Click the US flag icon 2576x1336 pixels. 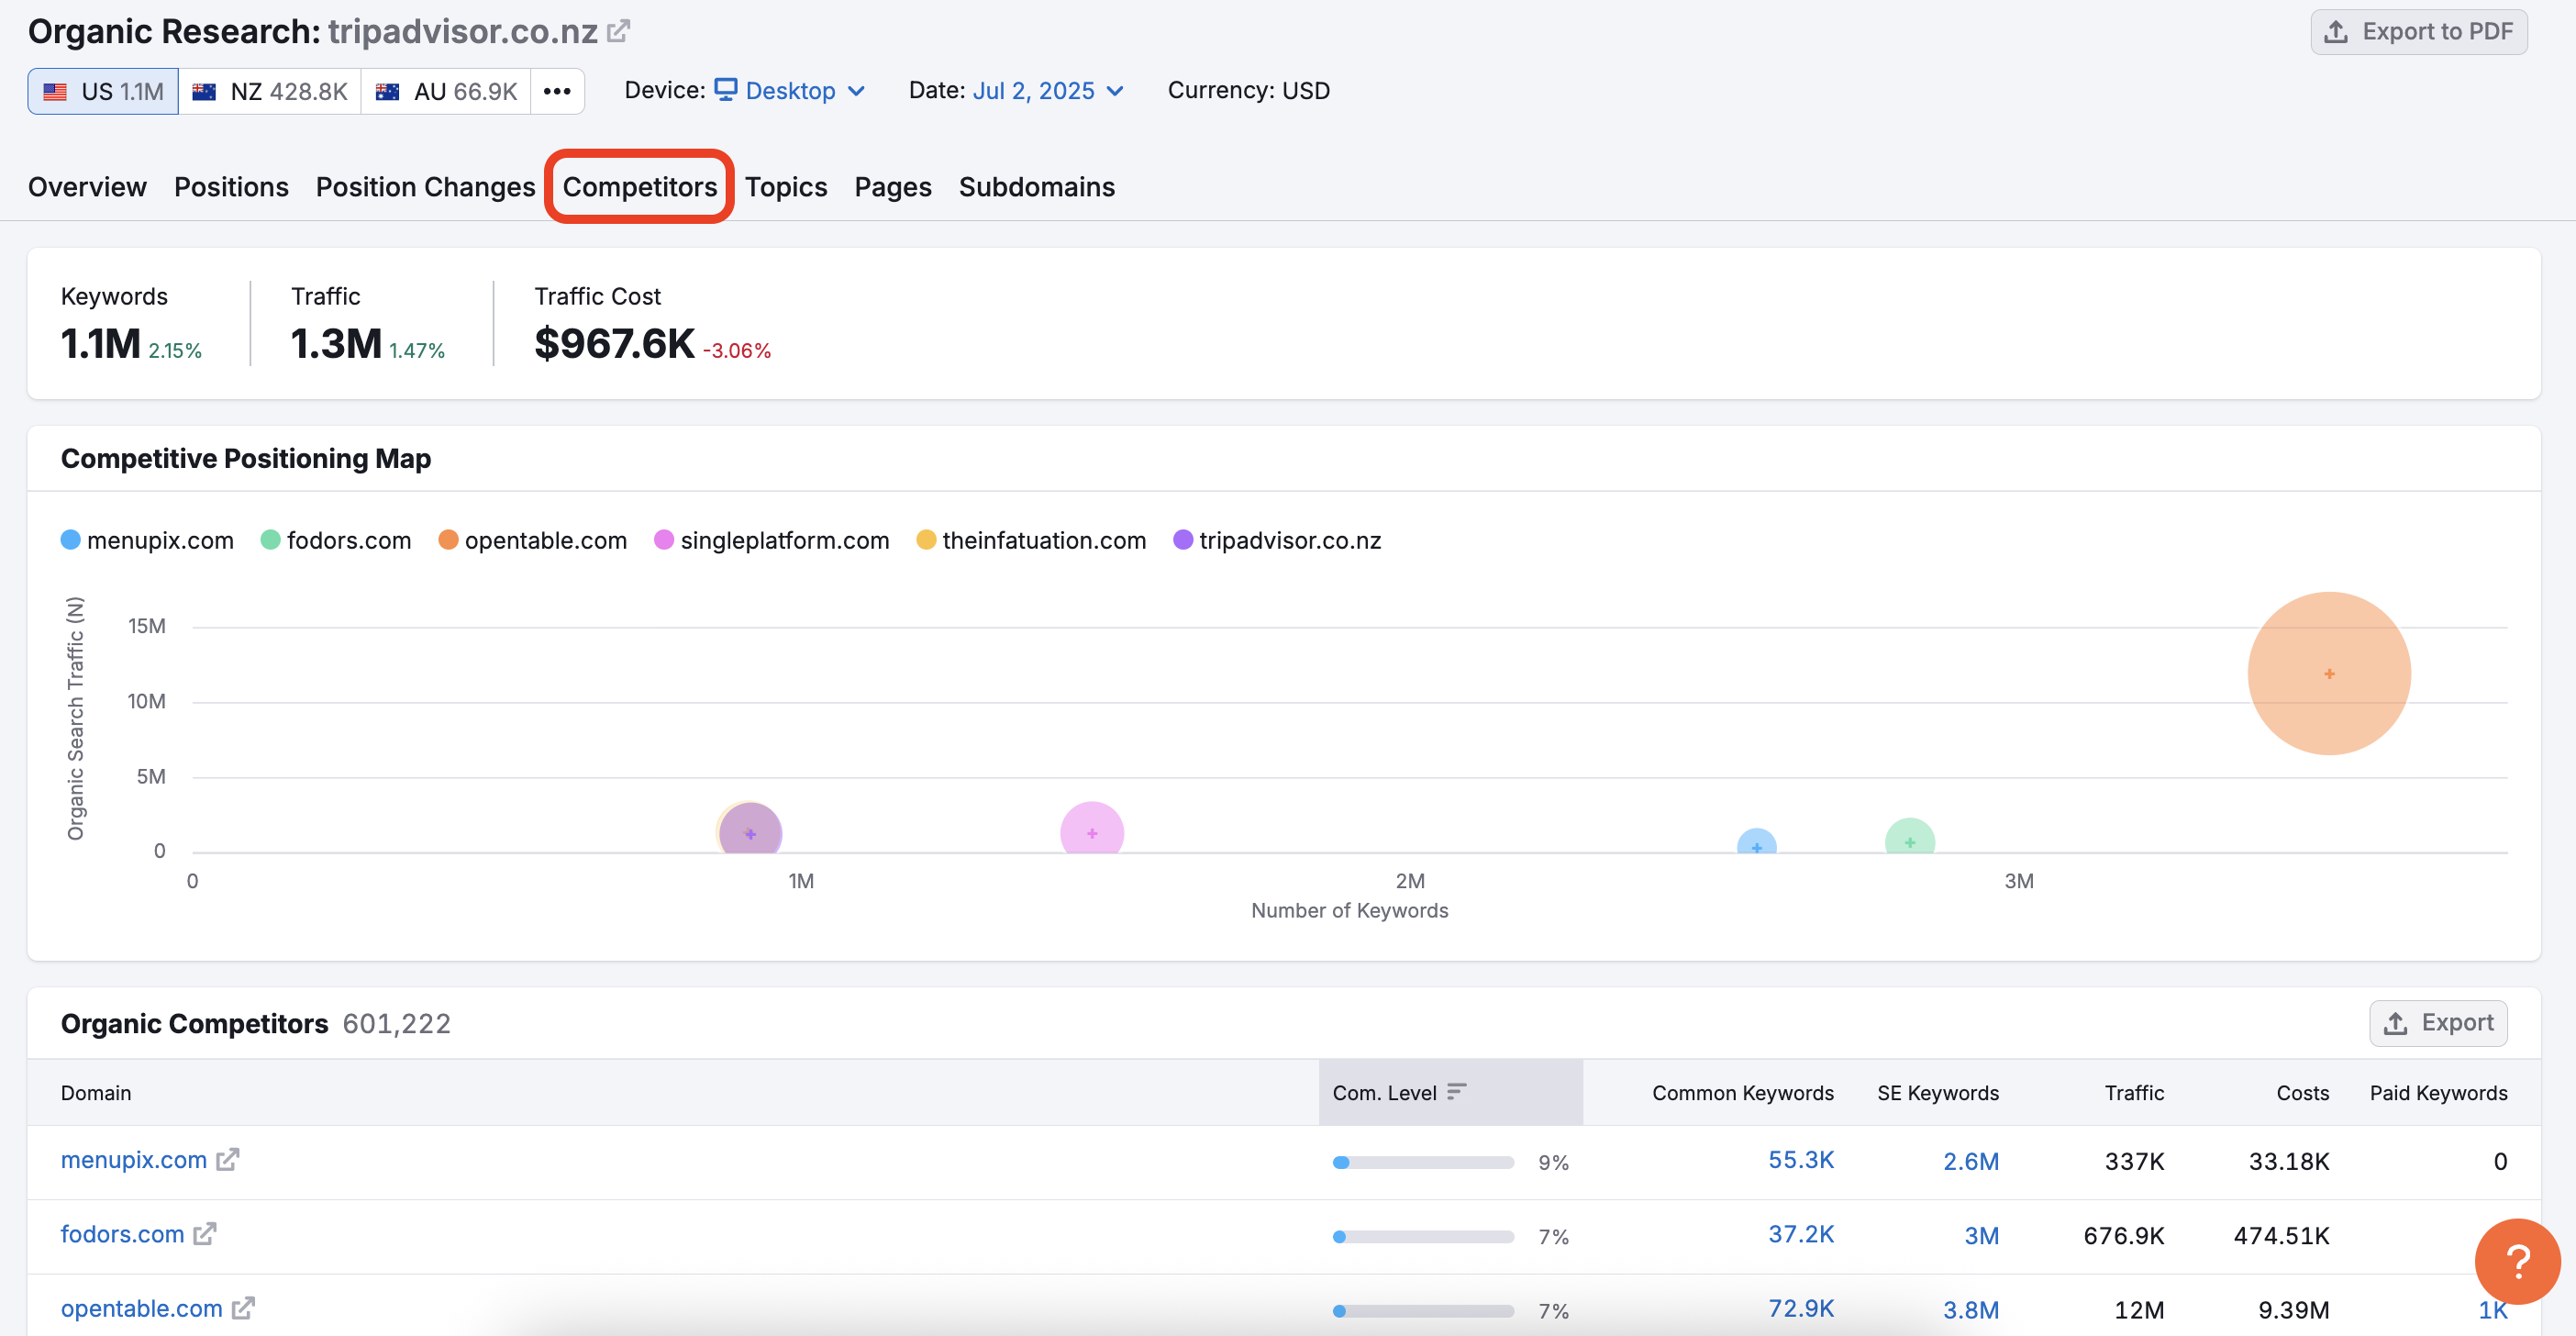click(x=56, y=90)
